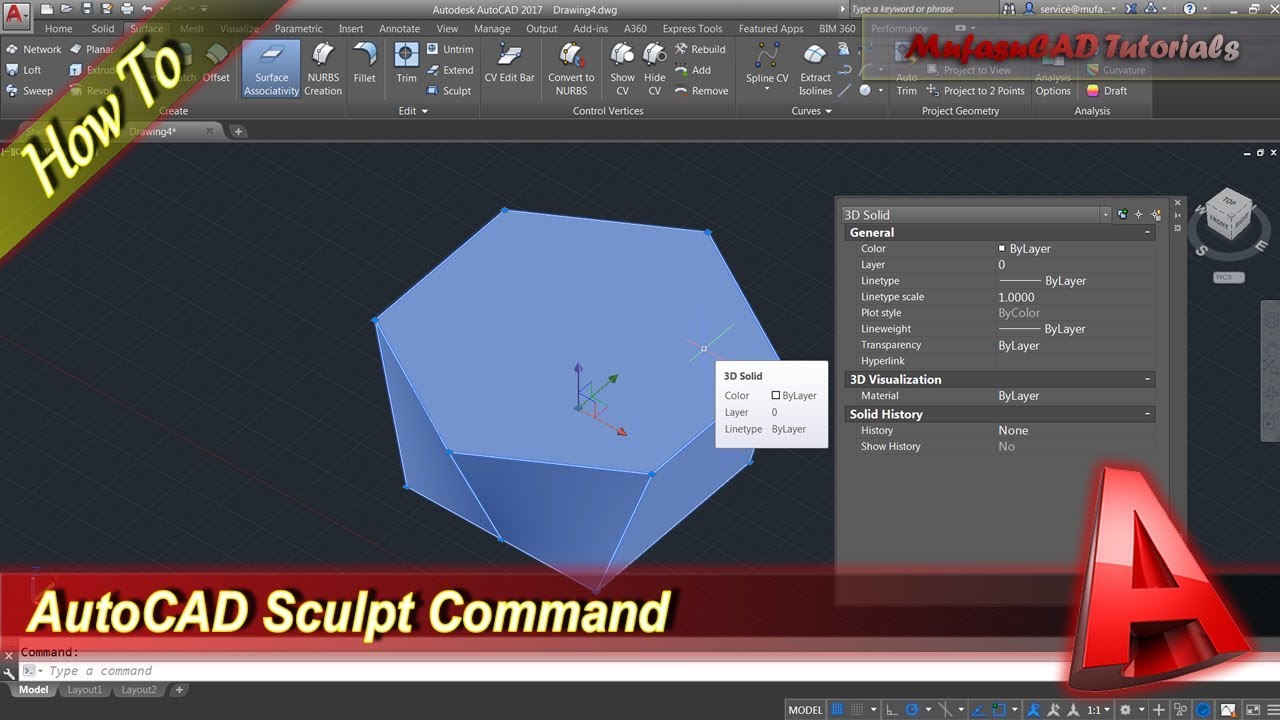
Task: Switch to the Home ribbon tab
Action: [58, 29]
